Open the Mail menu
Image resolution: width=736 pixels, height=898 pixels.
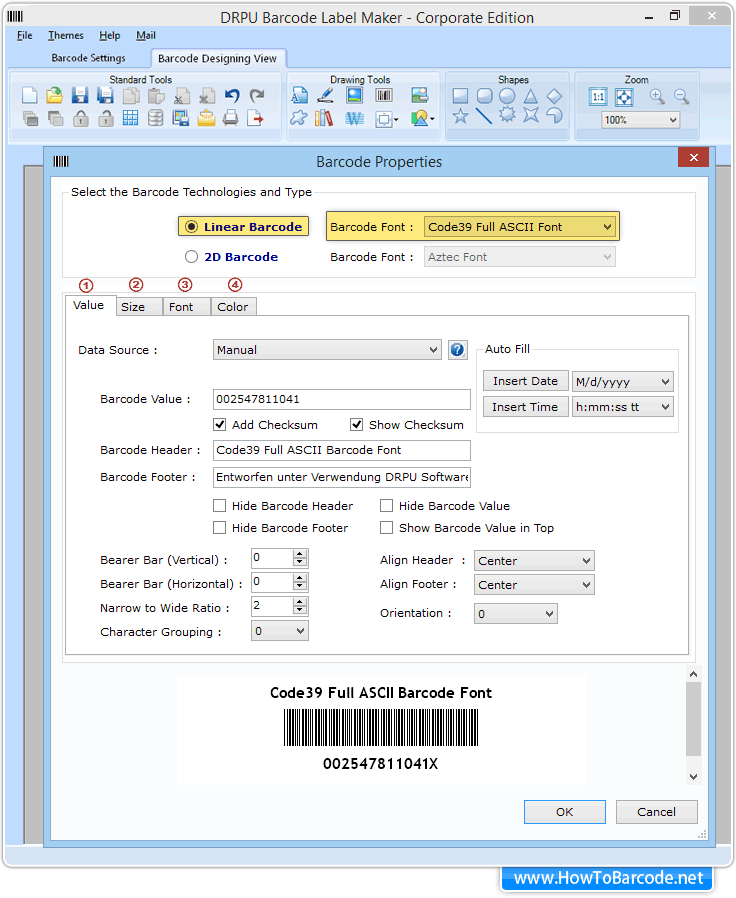pos(145,36)
